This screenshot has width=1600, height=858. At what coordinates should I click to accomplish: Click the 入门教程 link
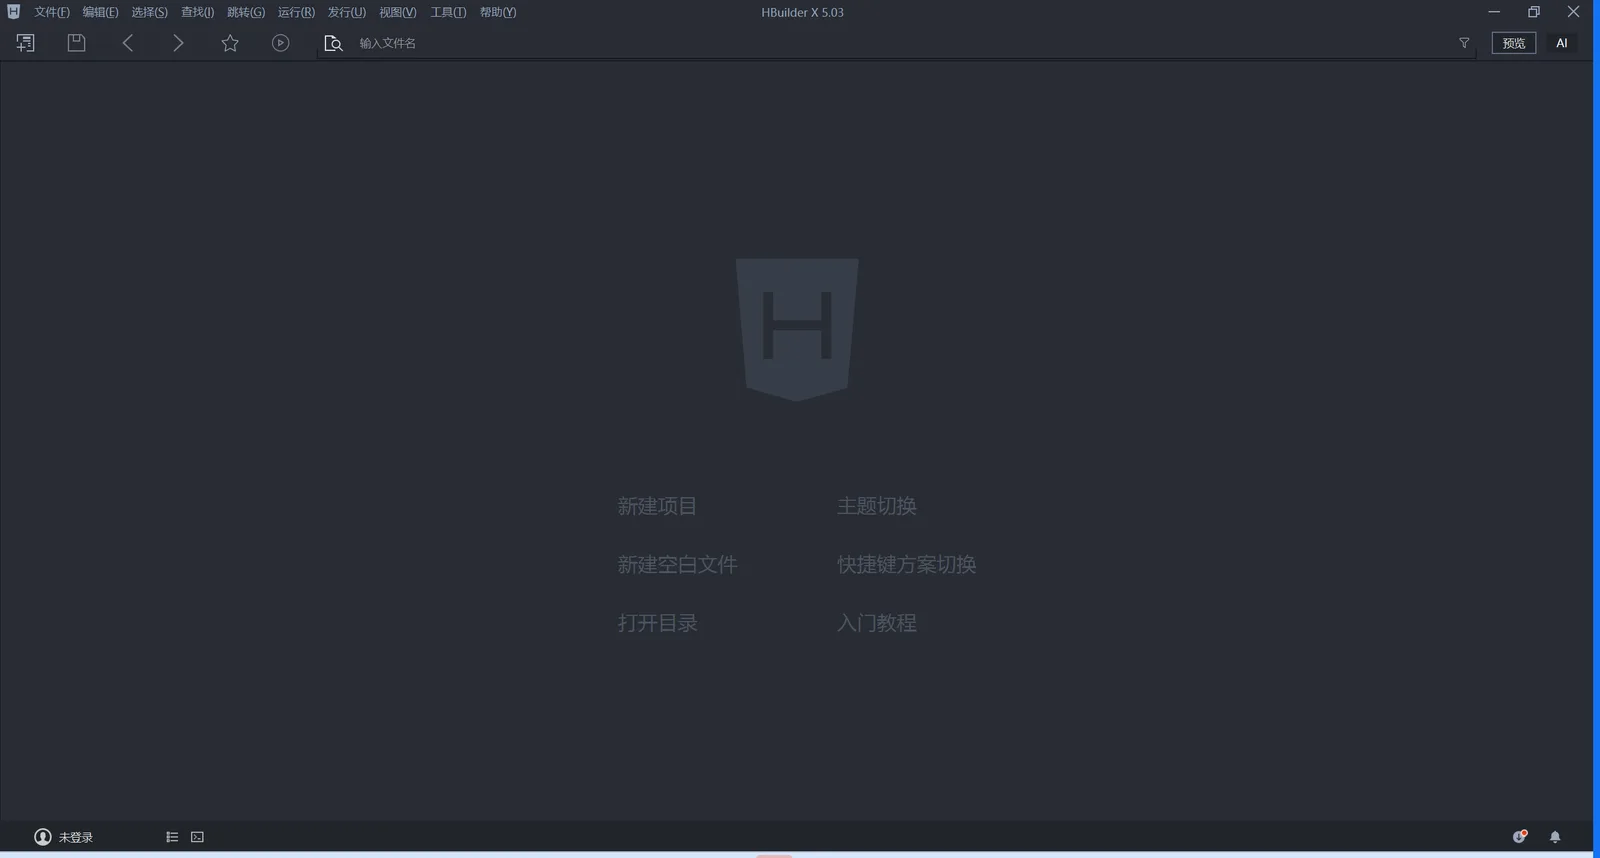coord(877,623)
